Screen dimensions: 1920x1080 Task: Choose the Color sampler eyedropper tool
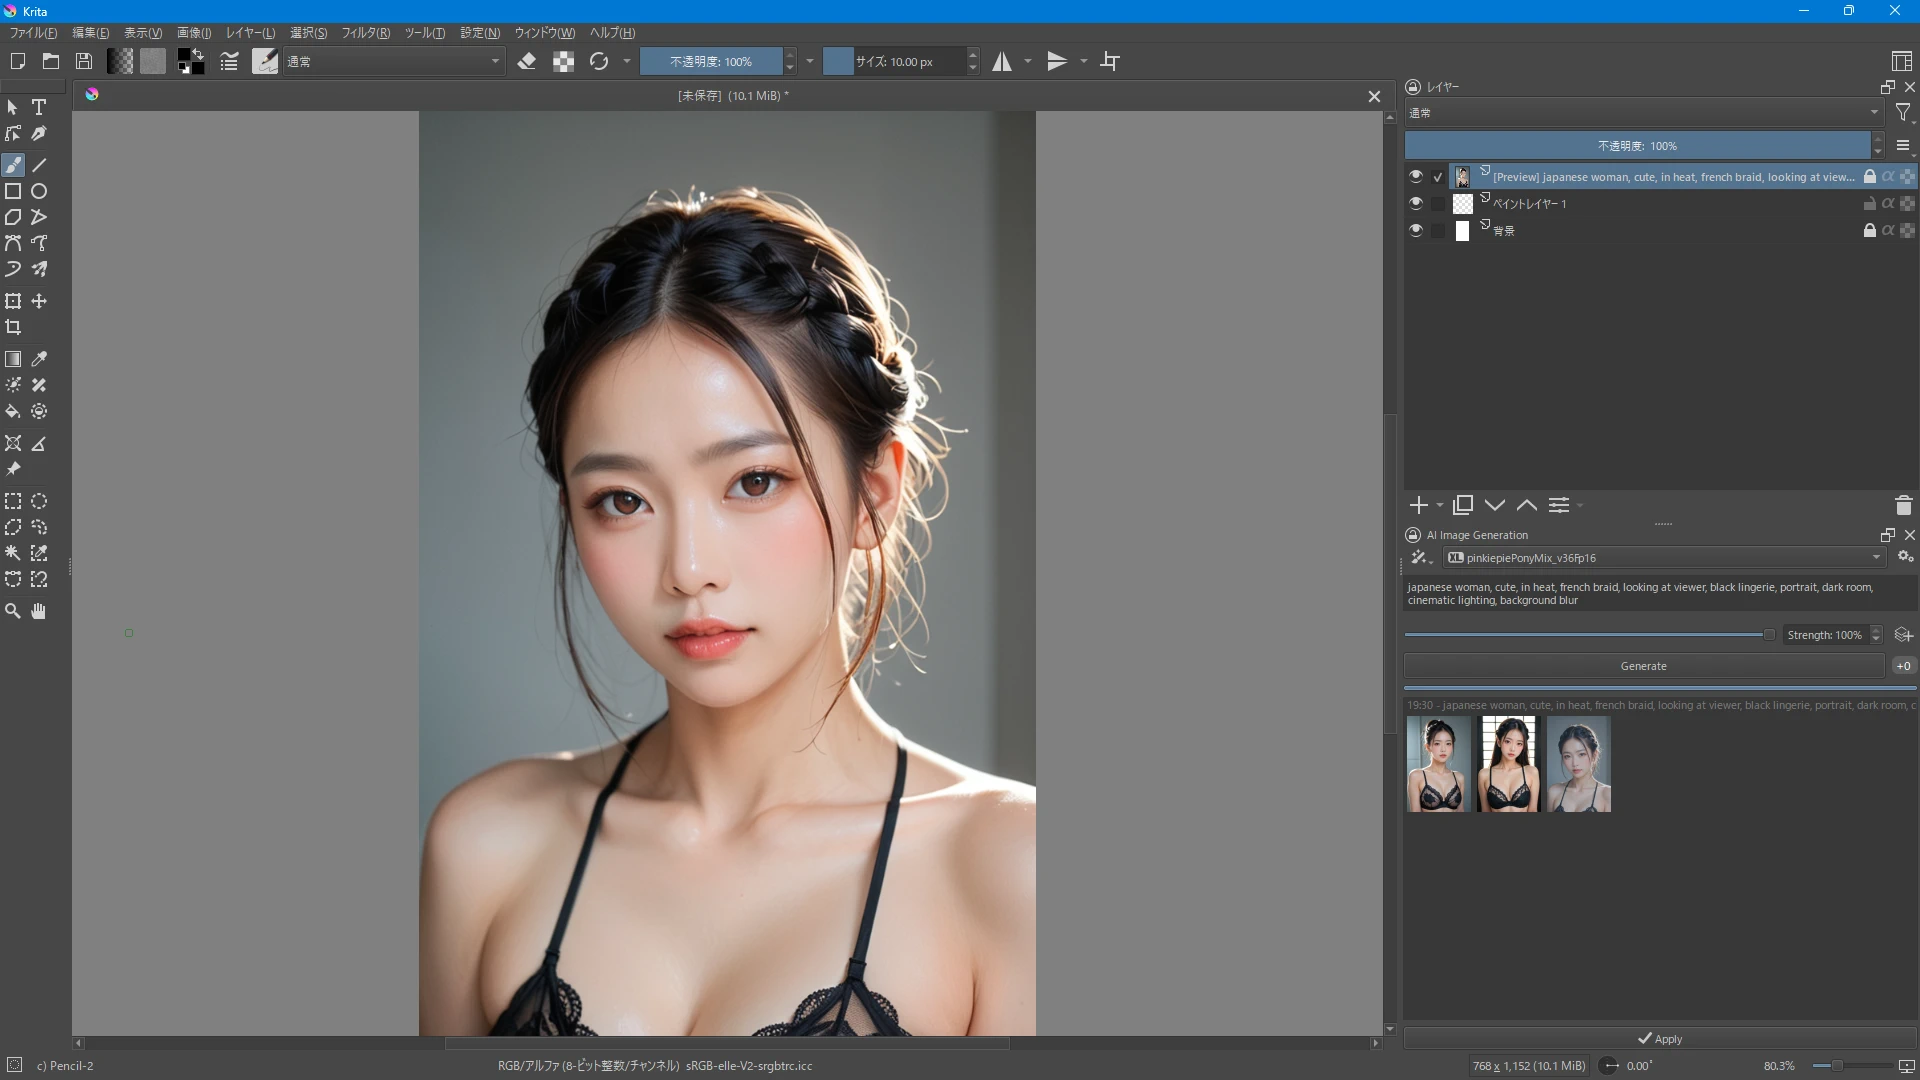click(x=39, y=359)
